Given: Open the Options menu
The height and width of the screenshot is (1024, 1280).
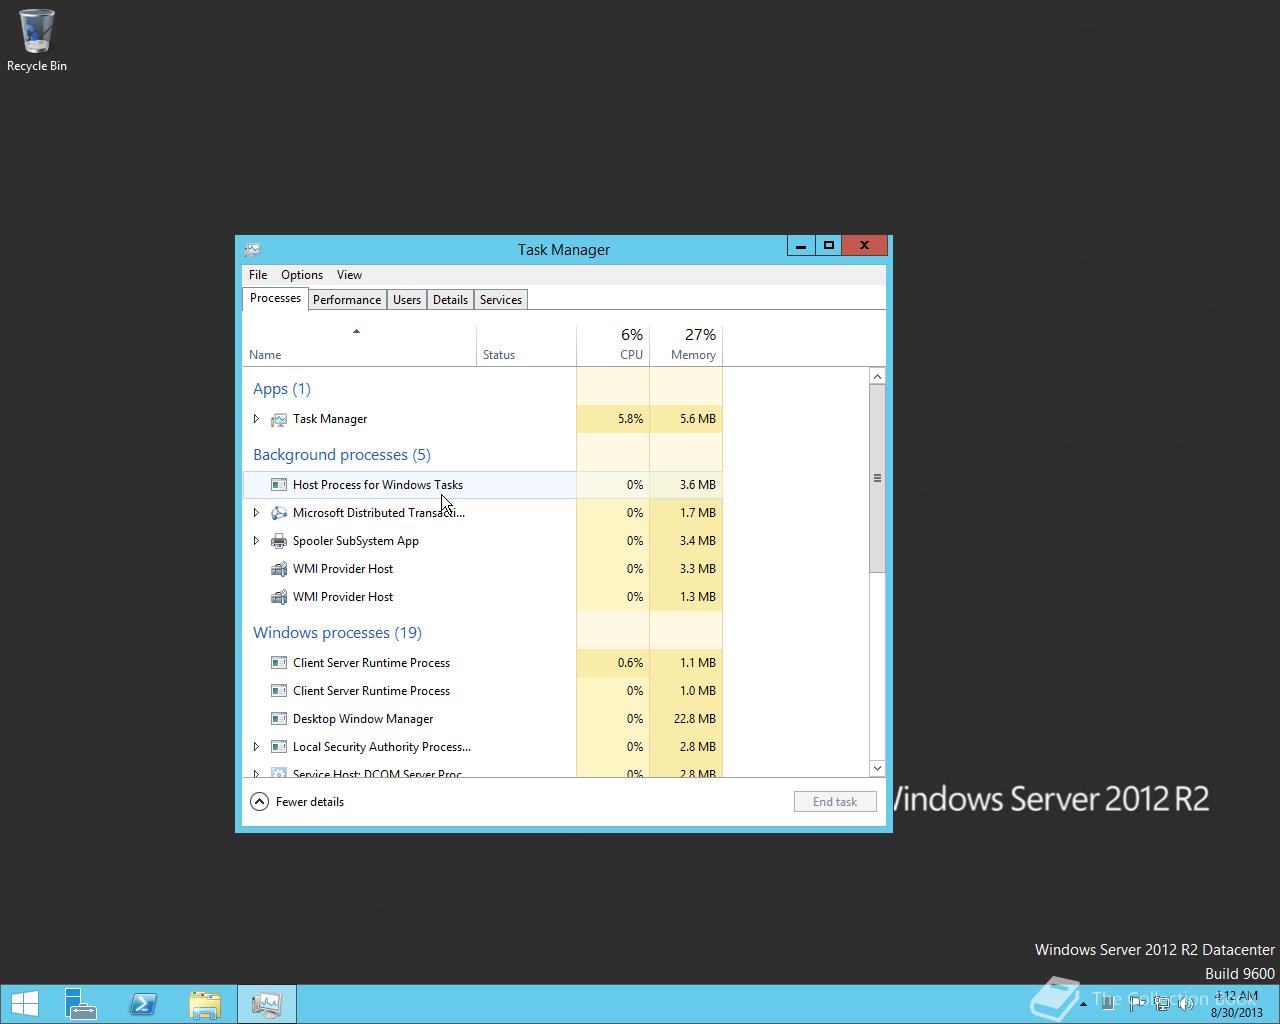Looking at the screenshot, I should pyautogui.click(x=302, y=275).
